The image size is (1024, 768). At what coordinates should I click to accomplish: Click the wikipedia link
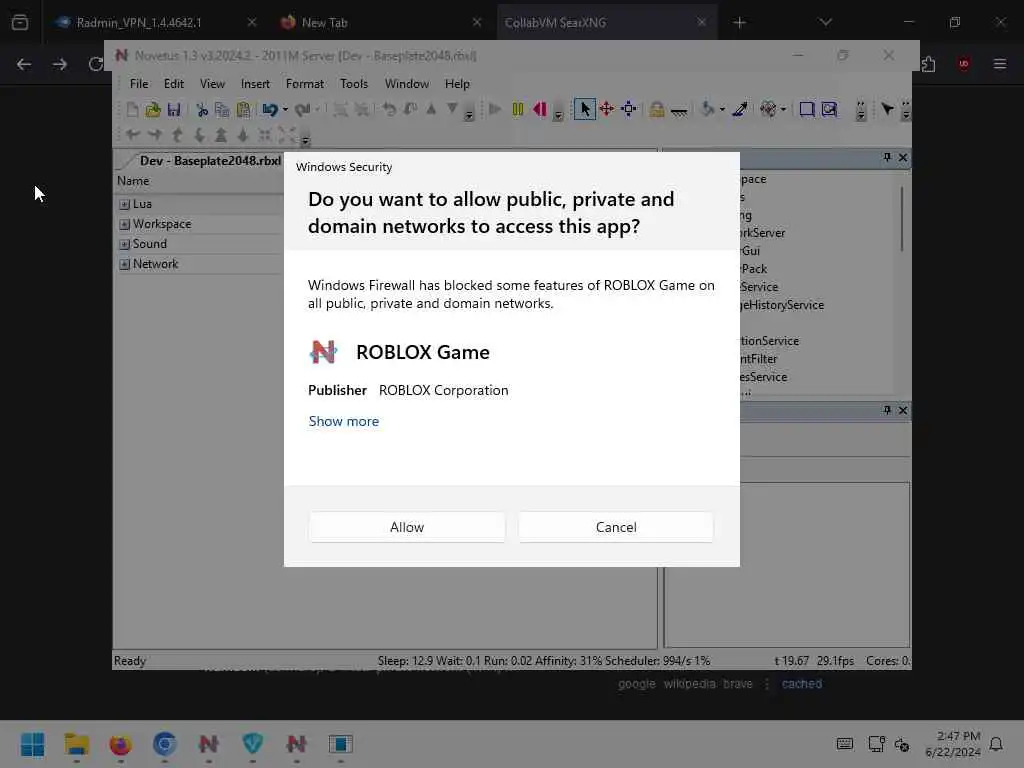[x=689, y=684]
